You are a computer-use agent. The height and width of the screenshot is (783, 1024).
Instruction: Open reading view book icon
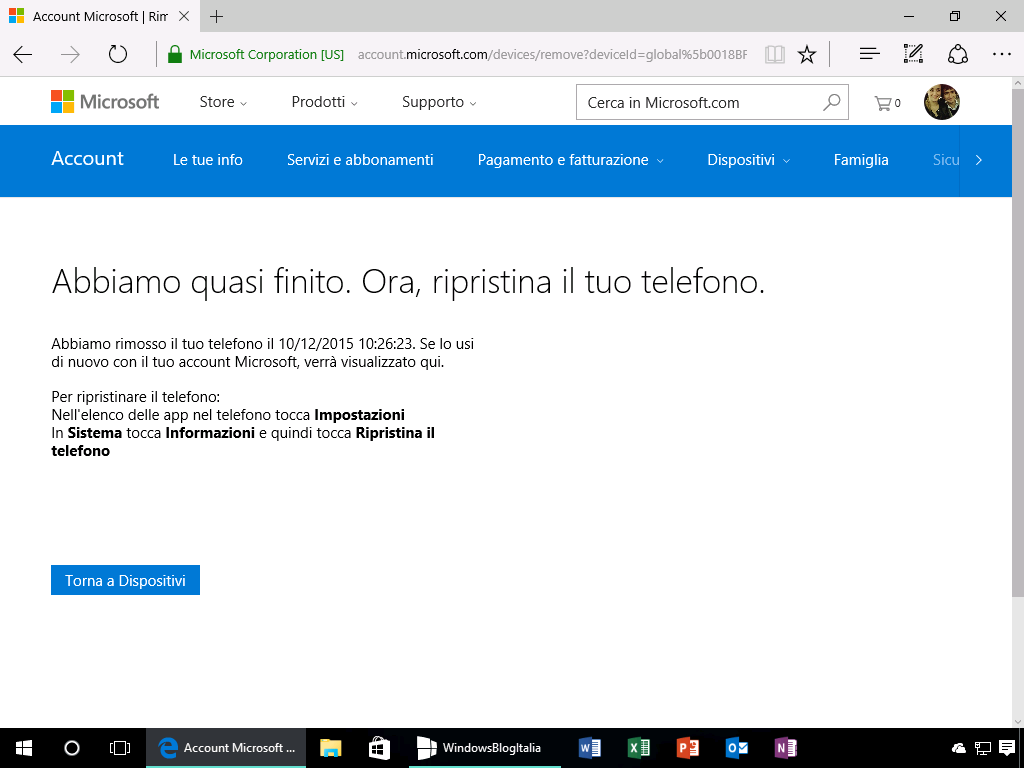pos(775,54)
